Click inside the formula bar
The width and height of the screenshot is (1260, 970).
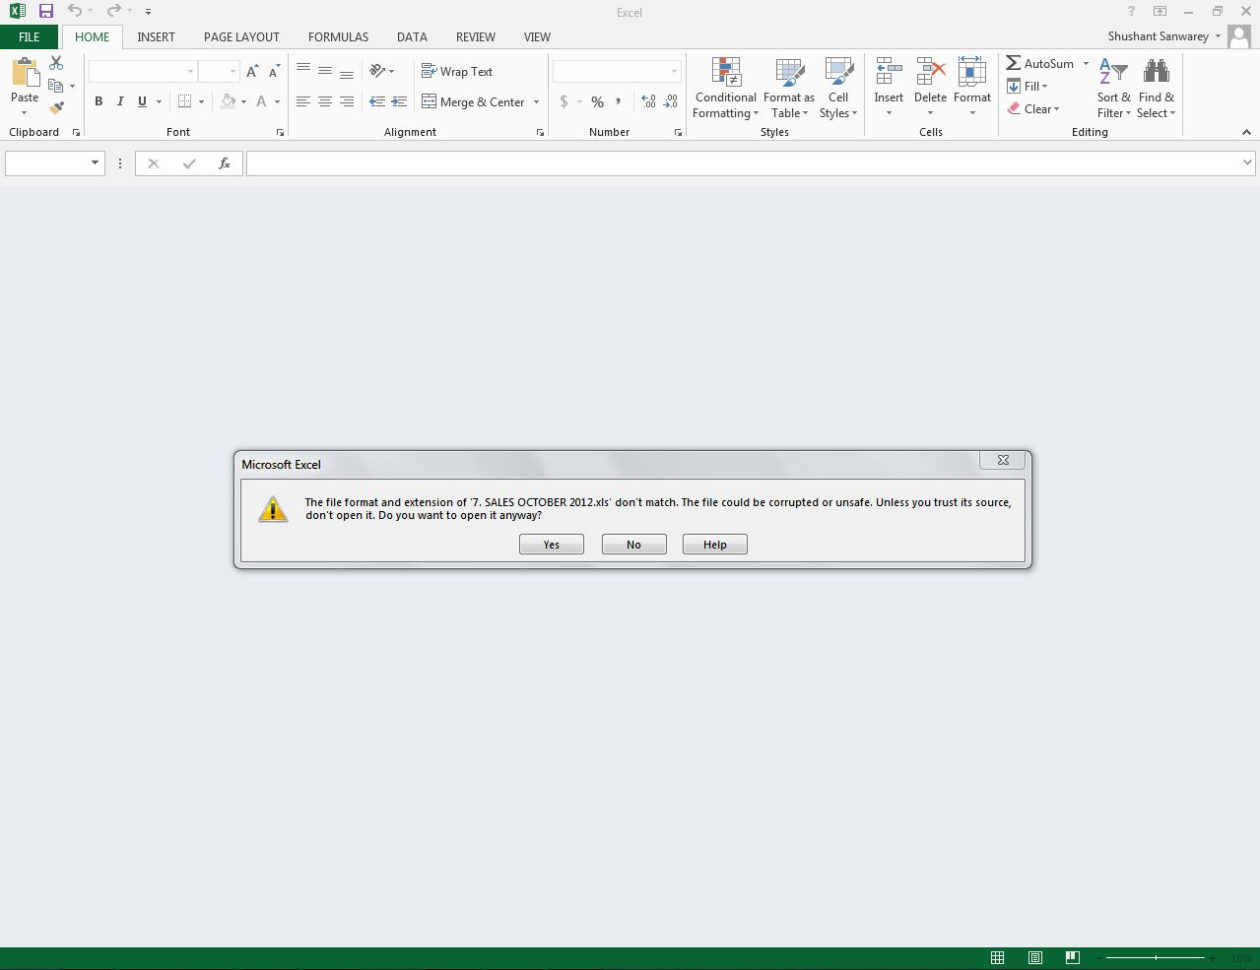(x=600, y=162)
